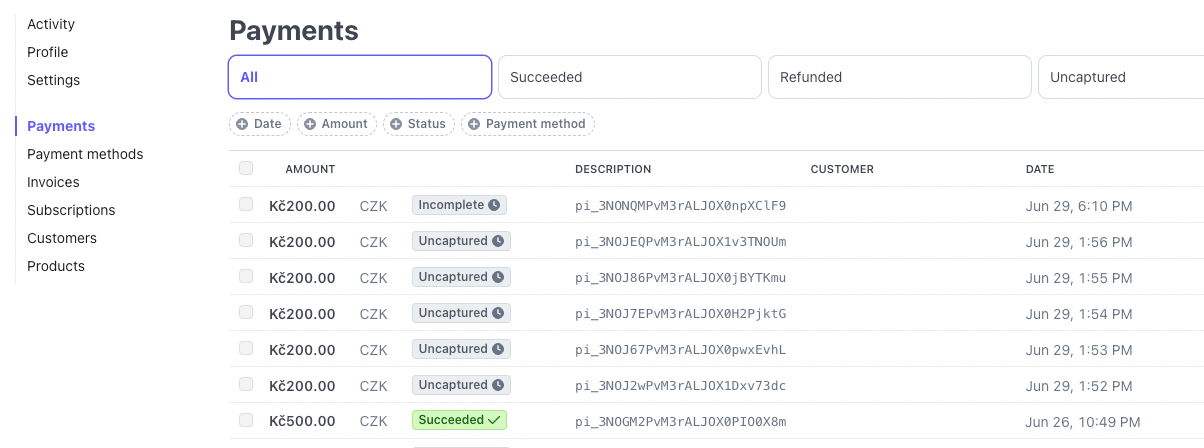Click the plus icon on Status filter
Screen dimensions: 1204x448
(396, 124)
